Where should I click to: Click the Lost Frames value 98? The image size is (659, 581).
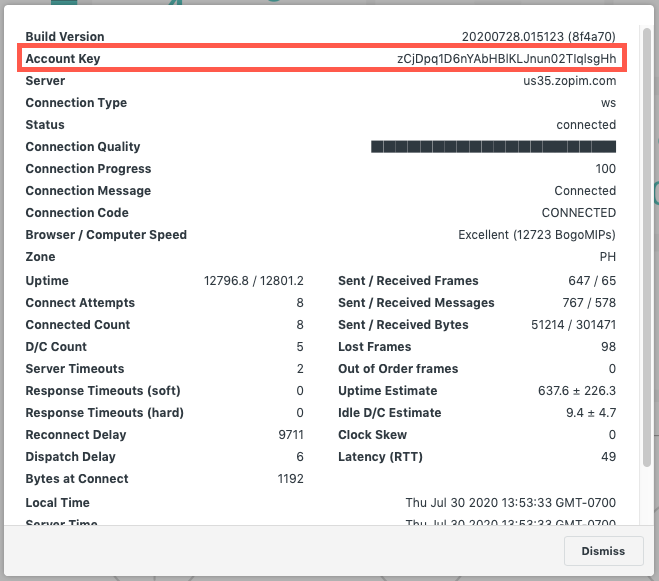coord(608,347)
